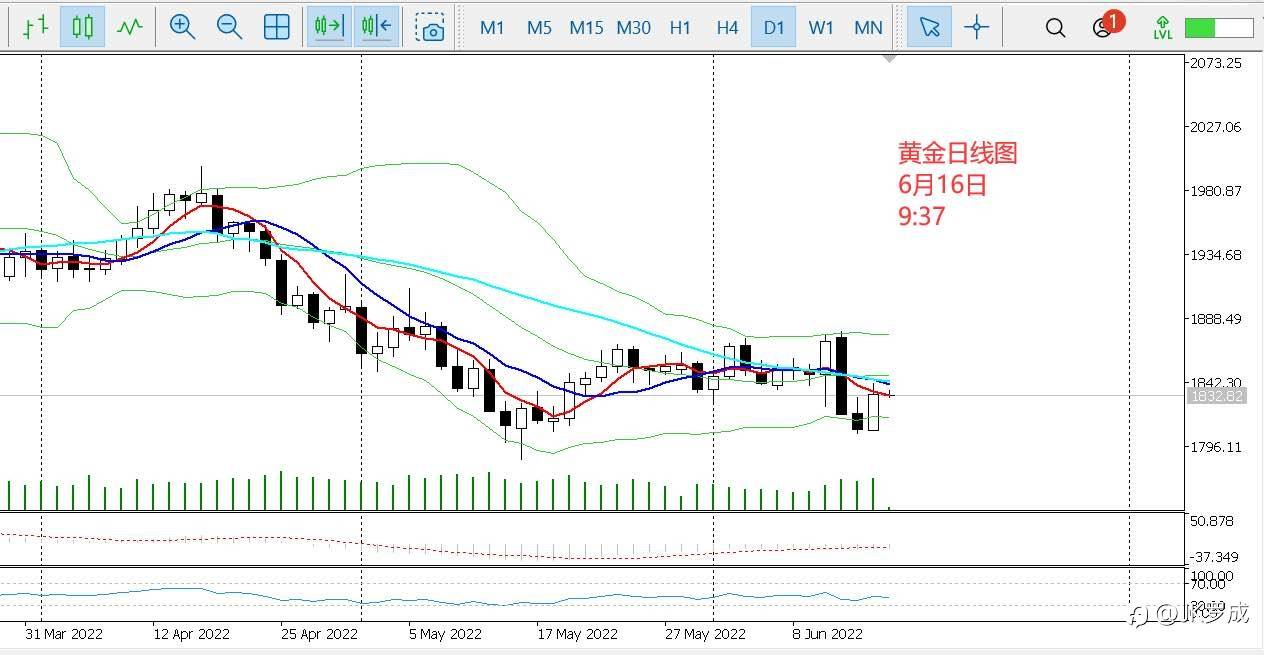Select W1 weekly timeframe
The height and width of the screenshot is (655, 1264).
coord(821,27)
